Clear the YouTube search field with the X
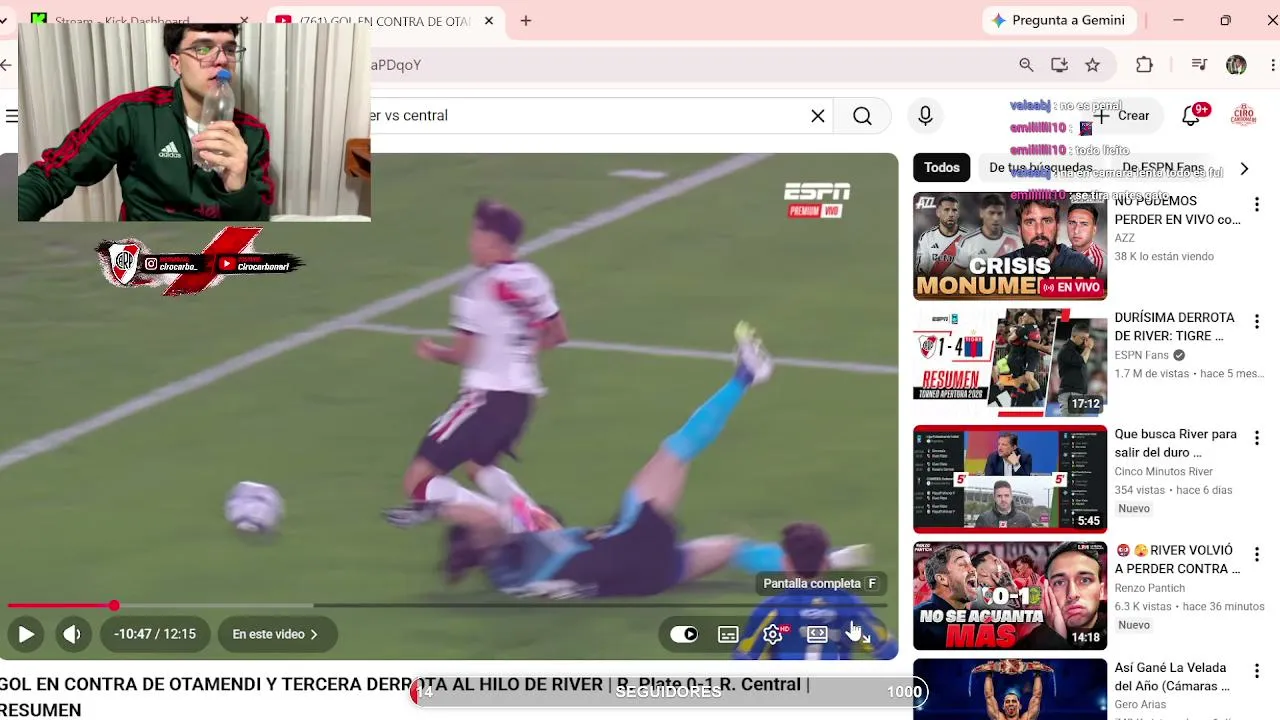 tap(818, 116)
